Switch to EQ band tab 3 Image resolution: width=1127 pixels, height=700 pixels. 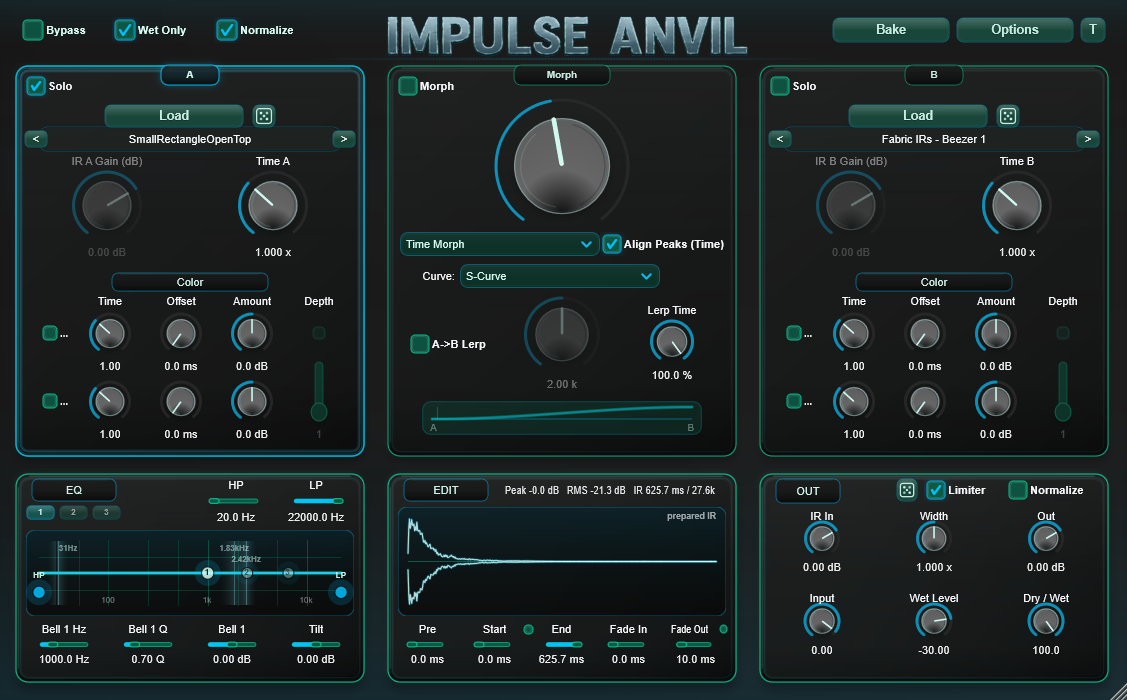point(106,512)
